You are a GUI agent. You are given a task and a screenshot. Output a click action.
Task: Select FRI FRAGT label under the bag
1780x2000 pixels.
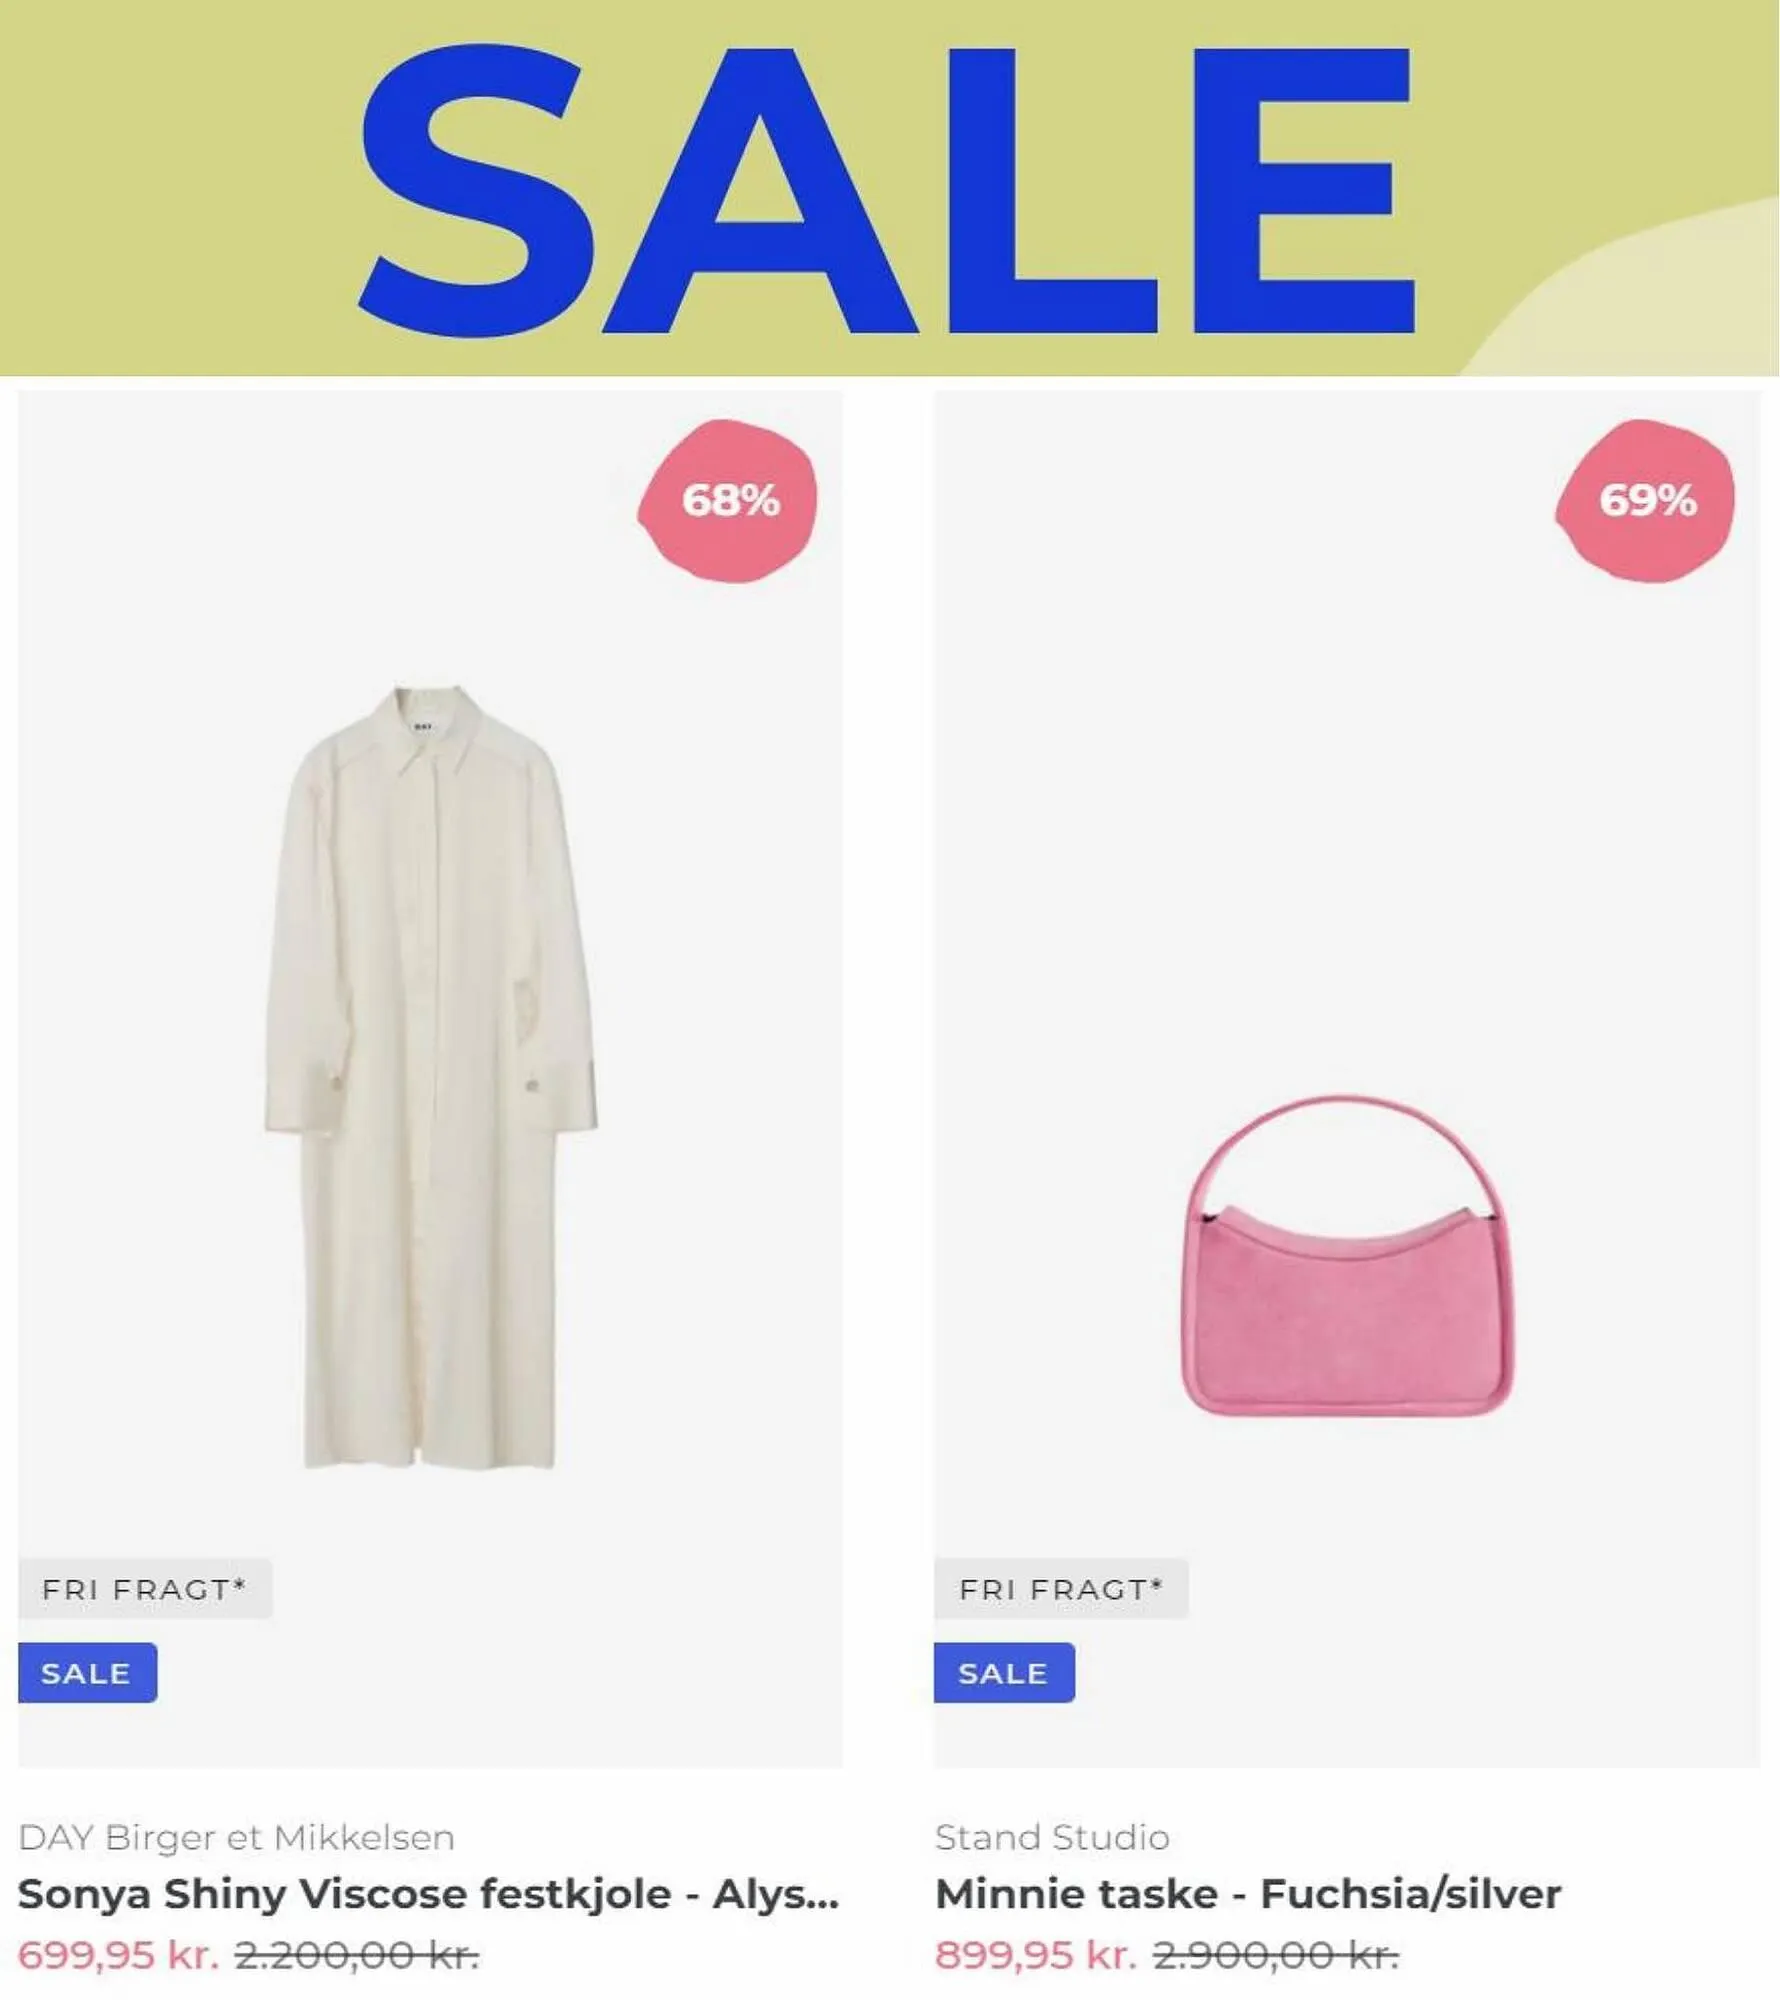[x=1061, y=1589]
